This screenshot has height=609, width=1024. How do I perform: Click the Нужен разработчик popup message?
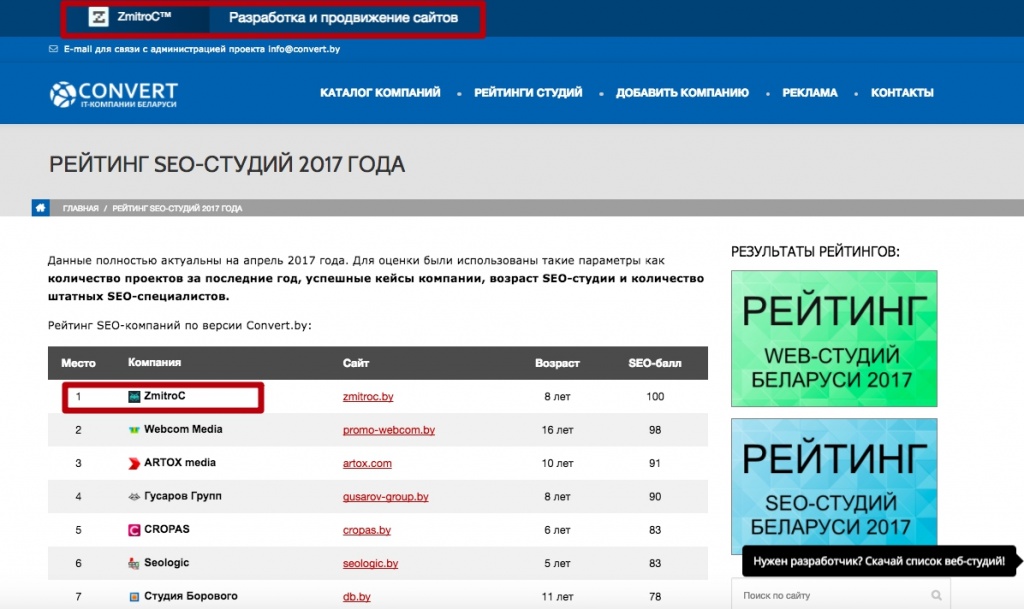click(879, 561)
